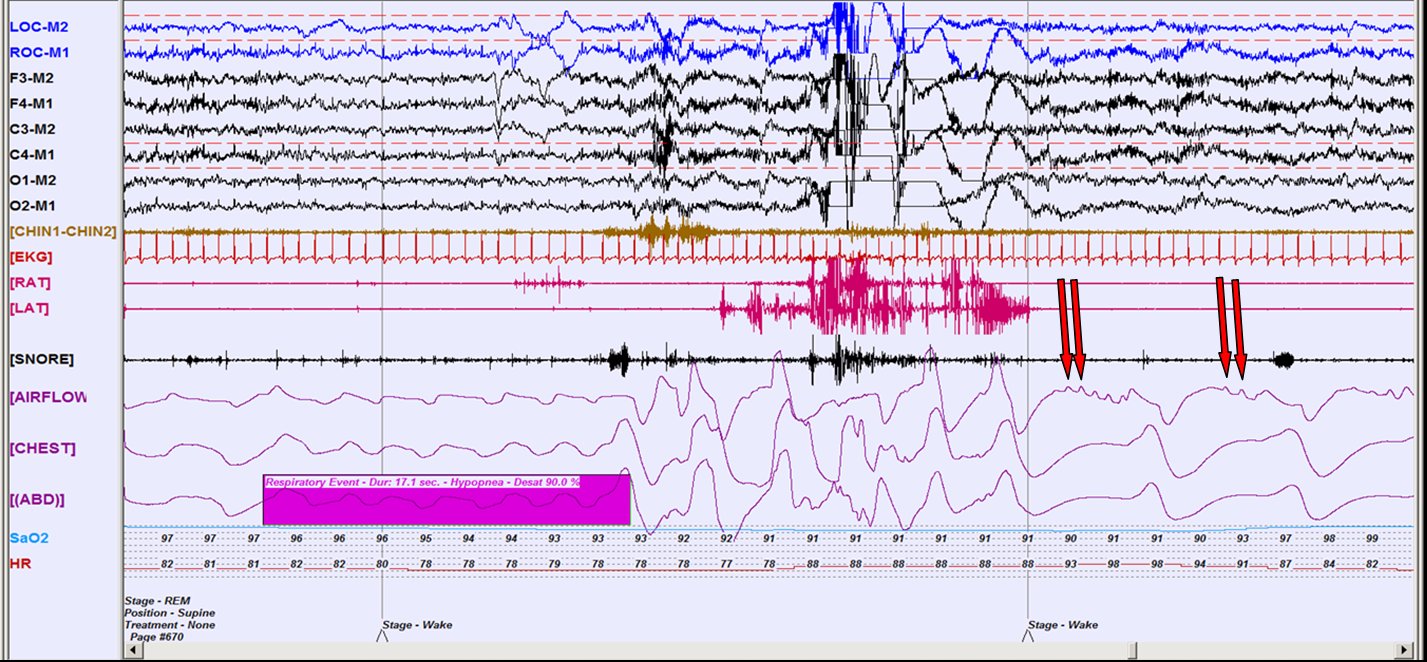Image resolution: width=1427 pixels, height=662 pixels.
Task: Click the AIRFLOW channel label
Action: click(47, 397)
